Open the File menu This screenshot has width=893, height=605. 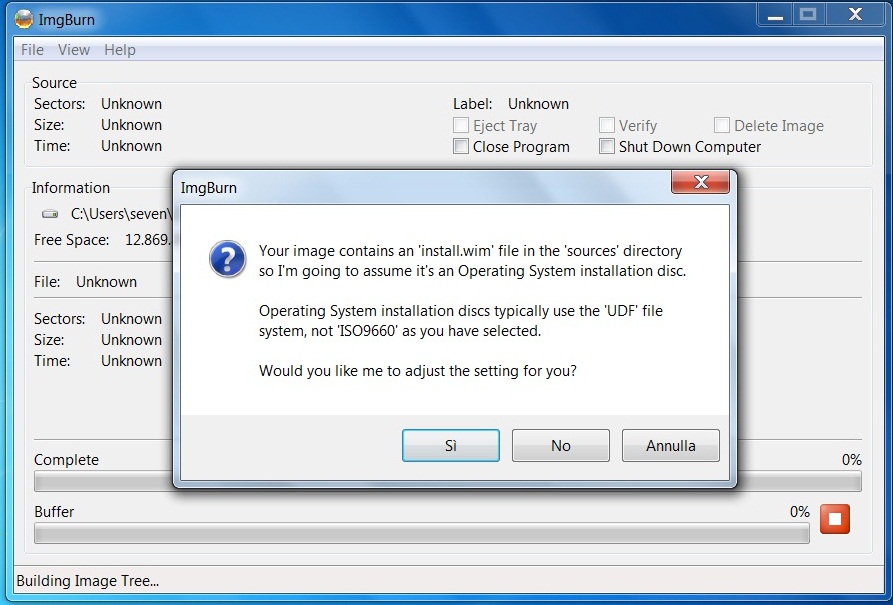click(32, 50)
